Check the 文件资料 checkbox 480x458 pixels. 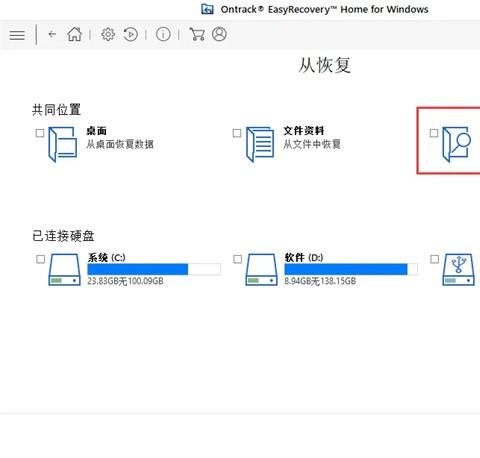pyautogui.click(x=237, y=133)
